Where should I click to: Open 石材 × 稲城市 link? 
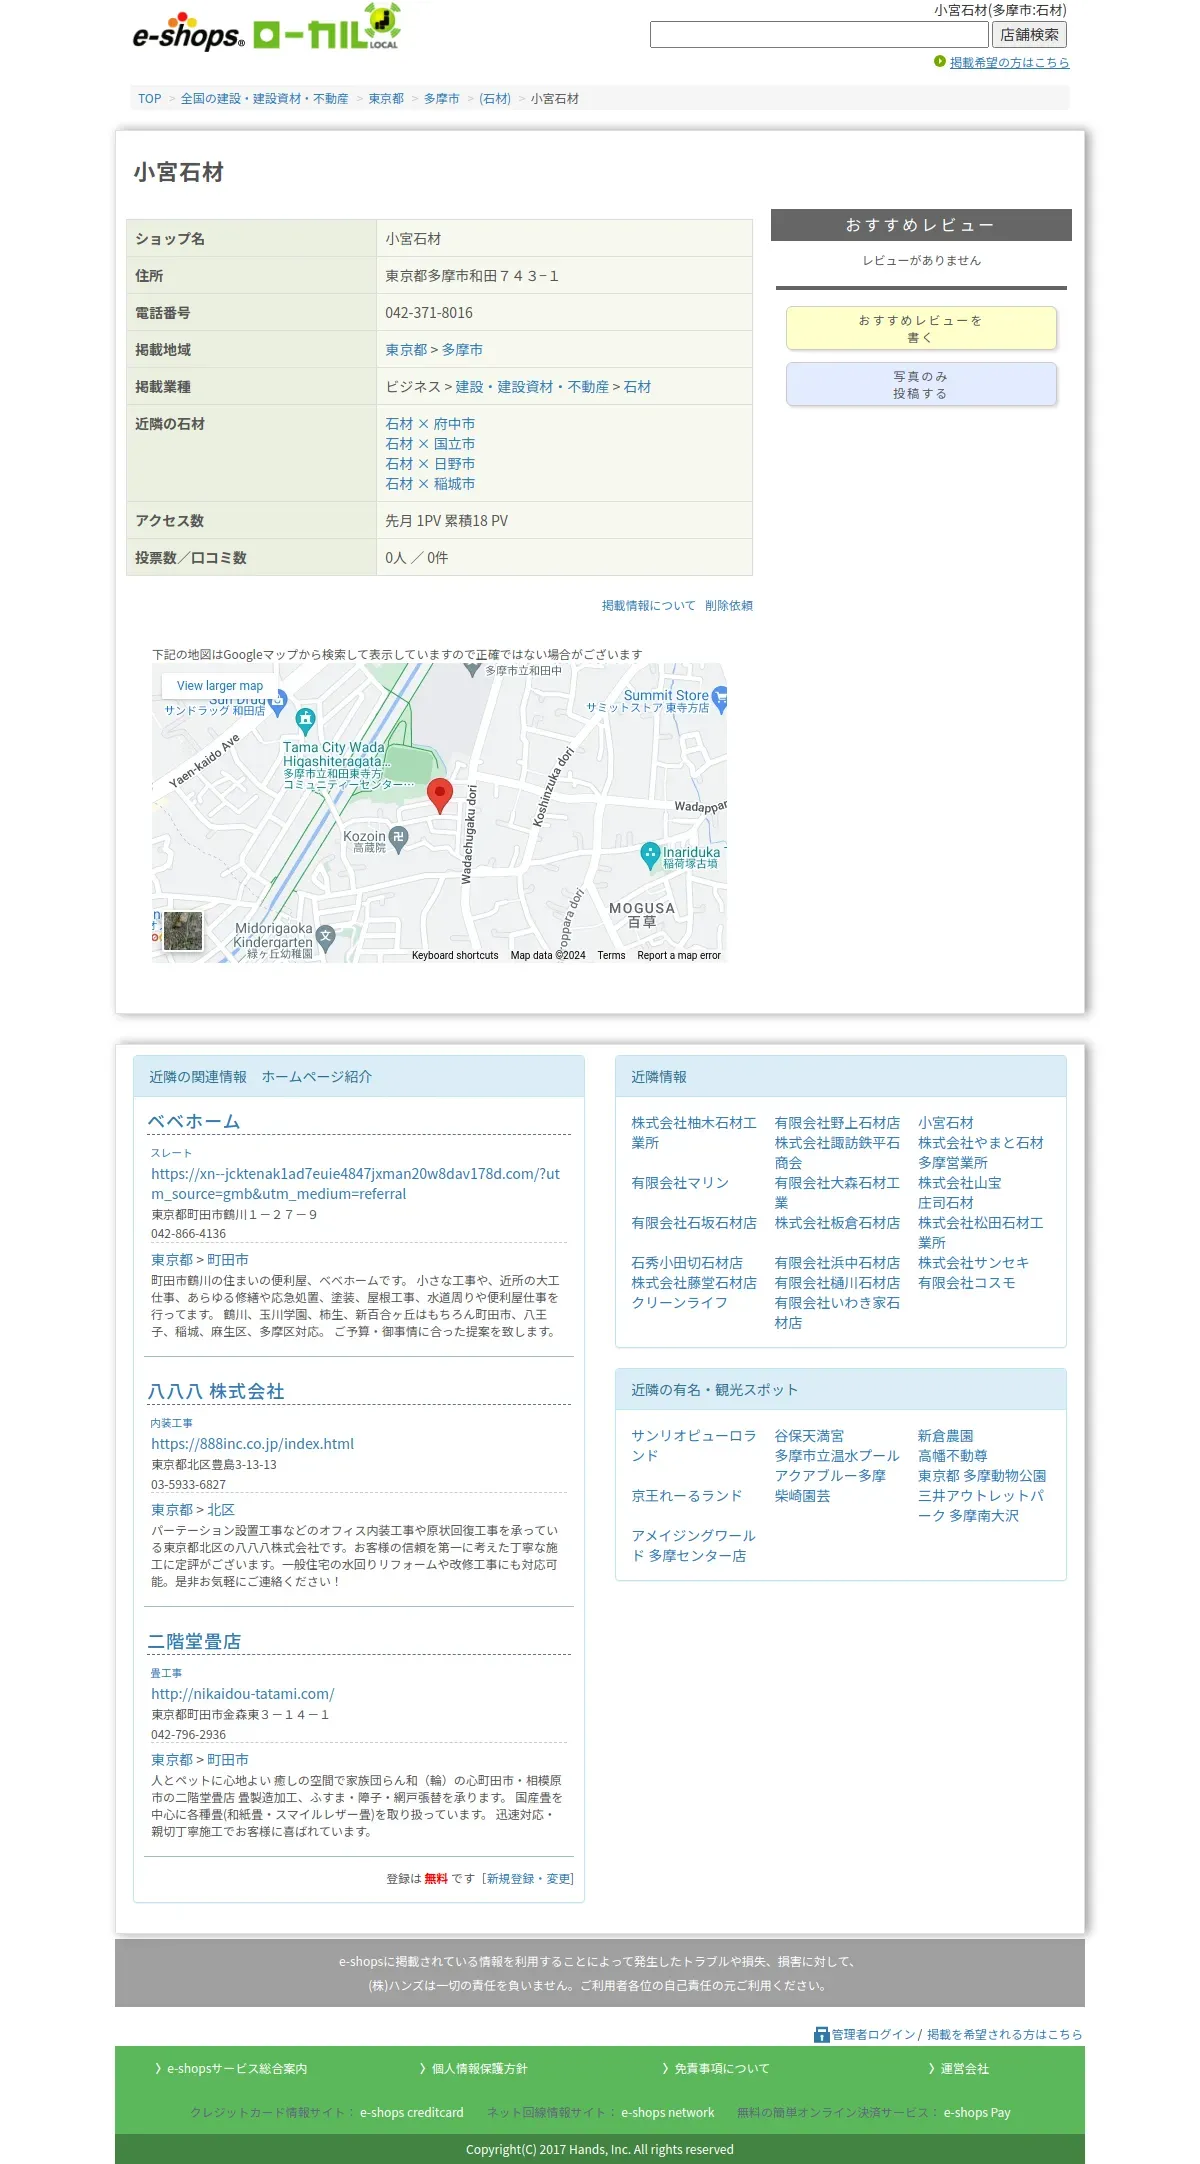(430, 484)
